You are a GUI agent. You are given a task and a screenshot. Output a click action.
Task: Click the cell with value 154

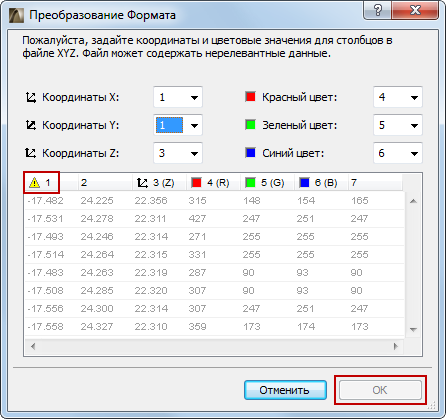click(305, 201)
